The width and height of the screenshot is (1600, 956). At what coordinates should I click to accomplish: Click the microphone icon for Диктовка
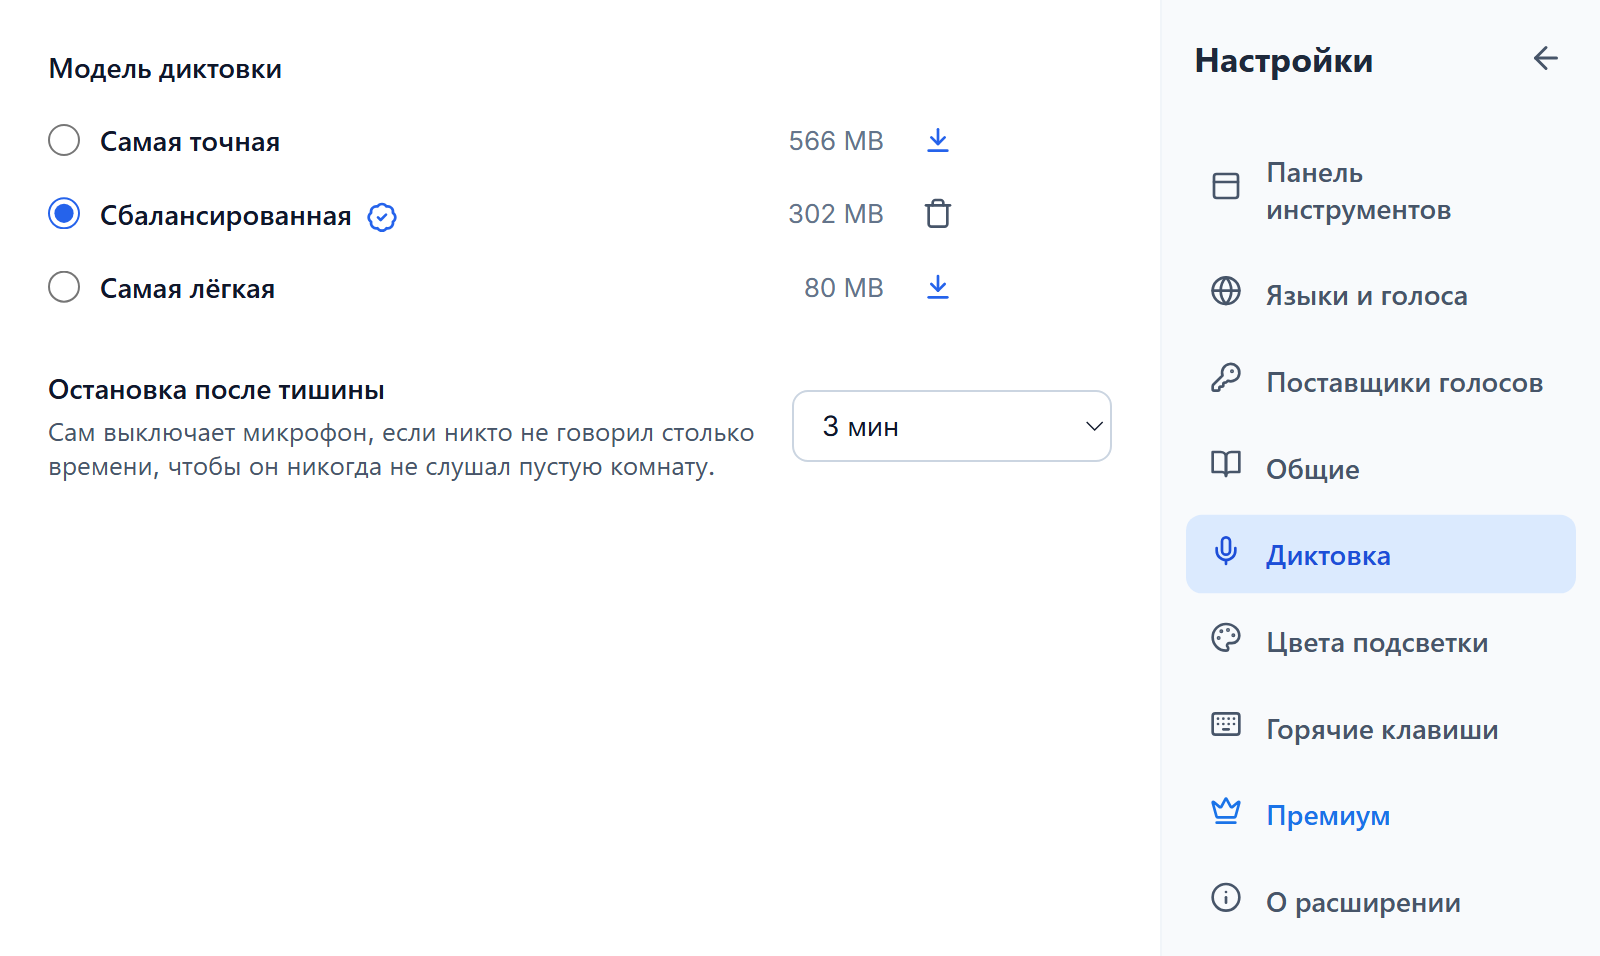[x=1226, y=551]
